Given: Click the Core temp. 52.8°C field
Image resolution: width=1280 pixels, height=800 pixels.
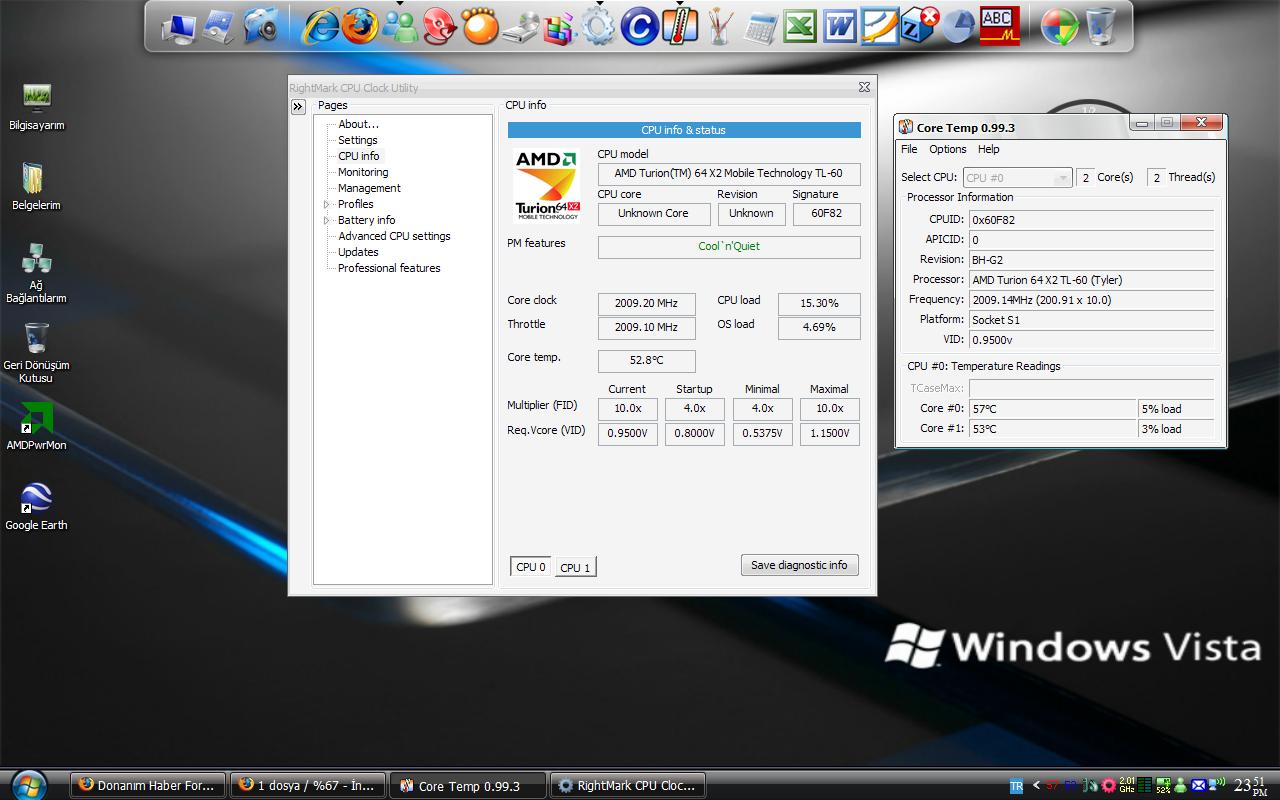Looking at the screenshot, I should [x=646, y=360].
